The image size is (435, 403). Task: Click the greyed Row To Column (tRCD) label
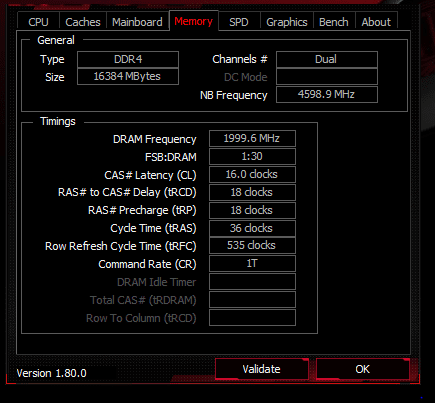(141, 318)
